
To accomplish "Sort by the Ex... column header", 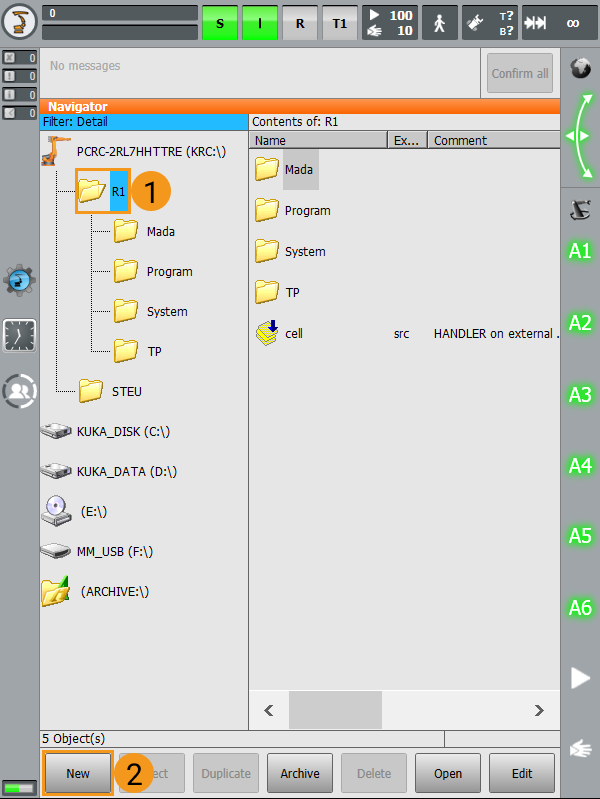I will point(407,140).
